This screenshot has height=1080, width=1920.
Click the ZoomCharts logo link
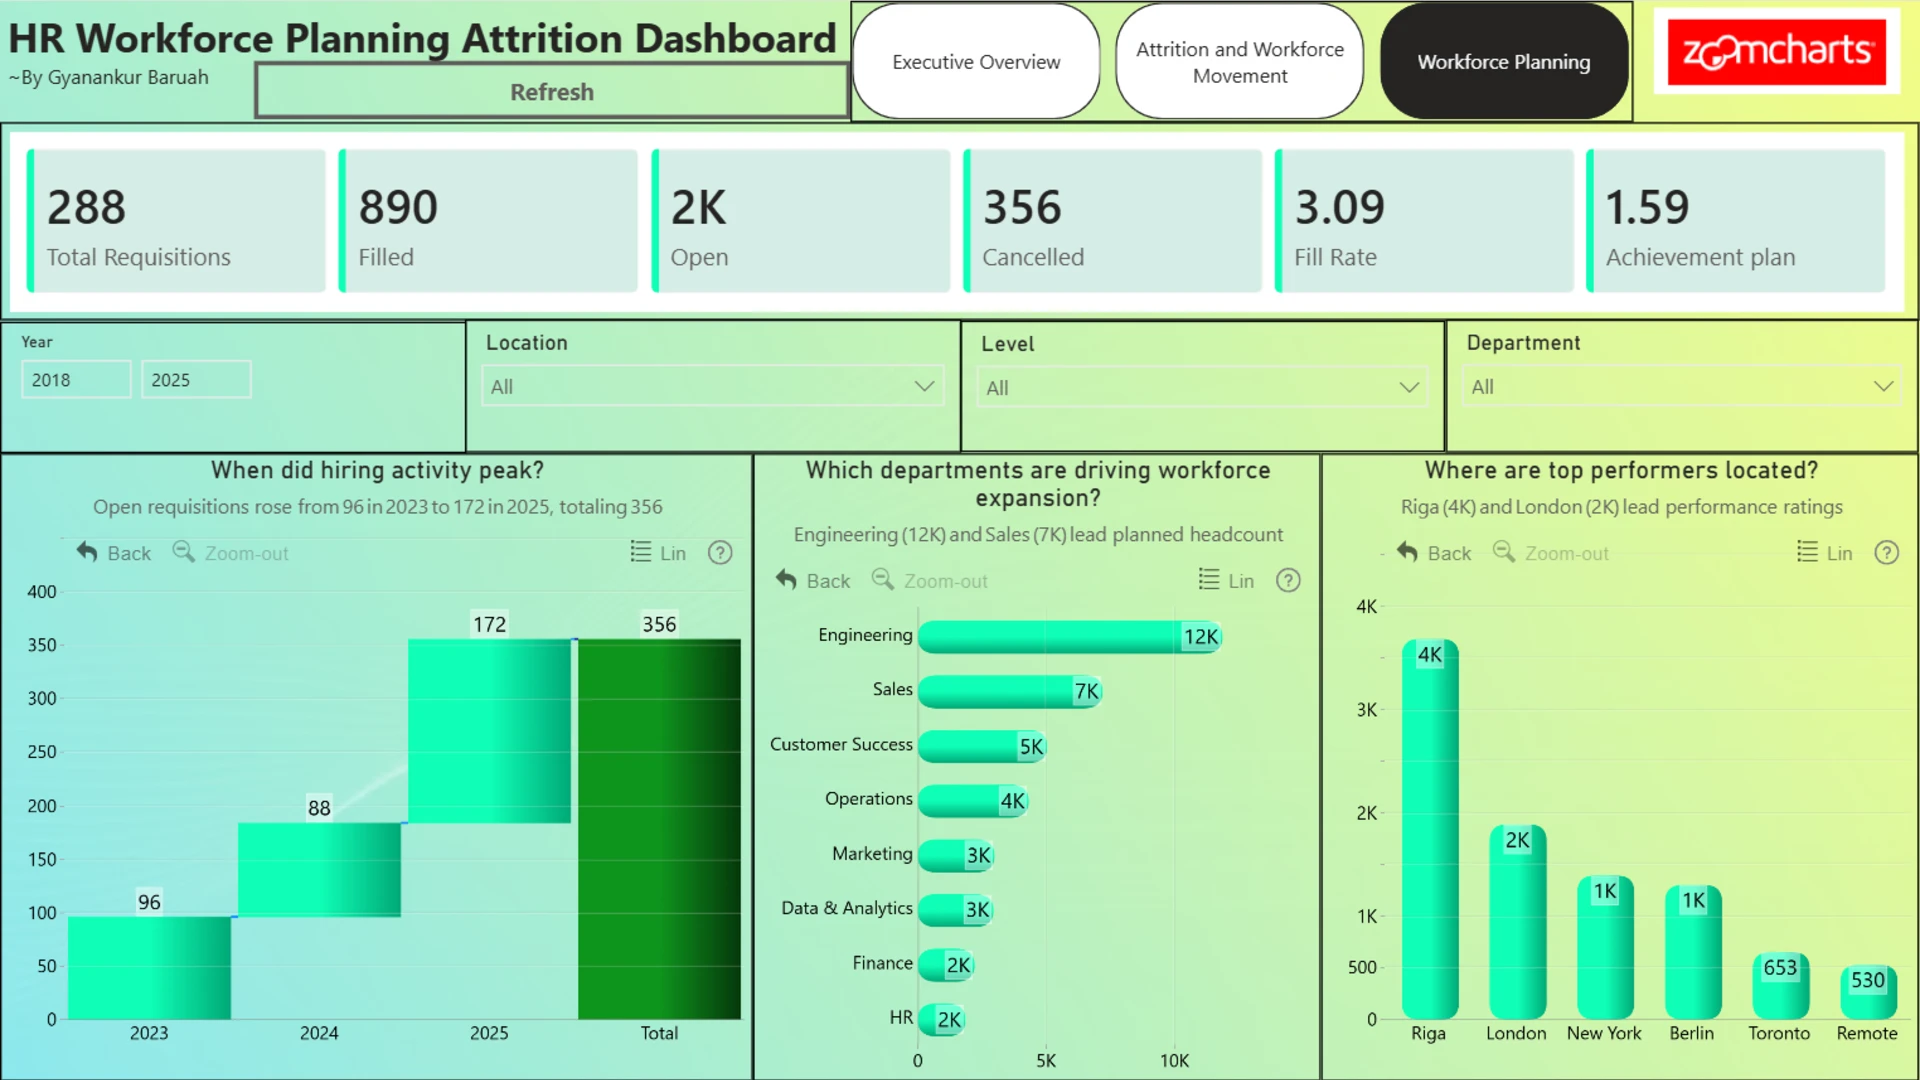tap(1777, 51)
